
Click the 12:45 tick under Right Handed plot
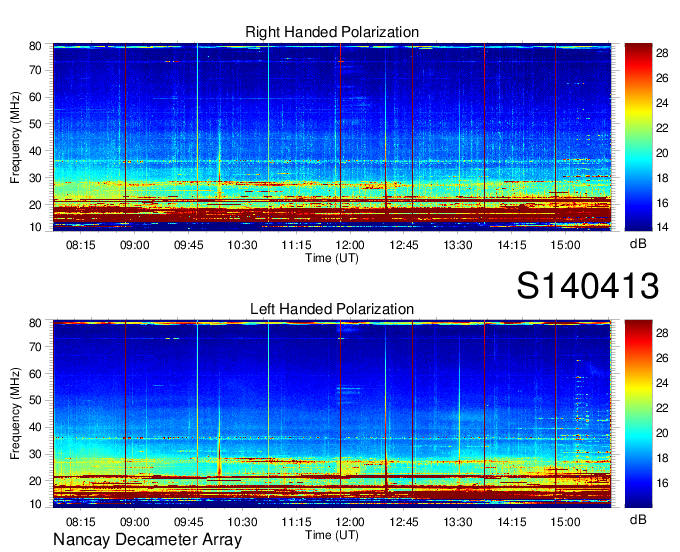pyautogui.click(x=404, y=245)
